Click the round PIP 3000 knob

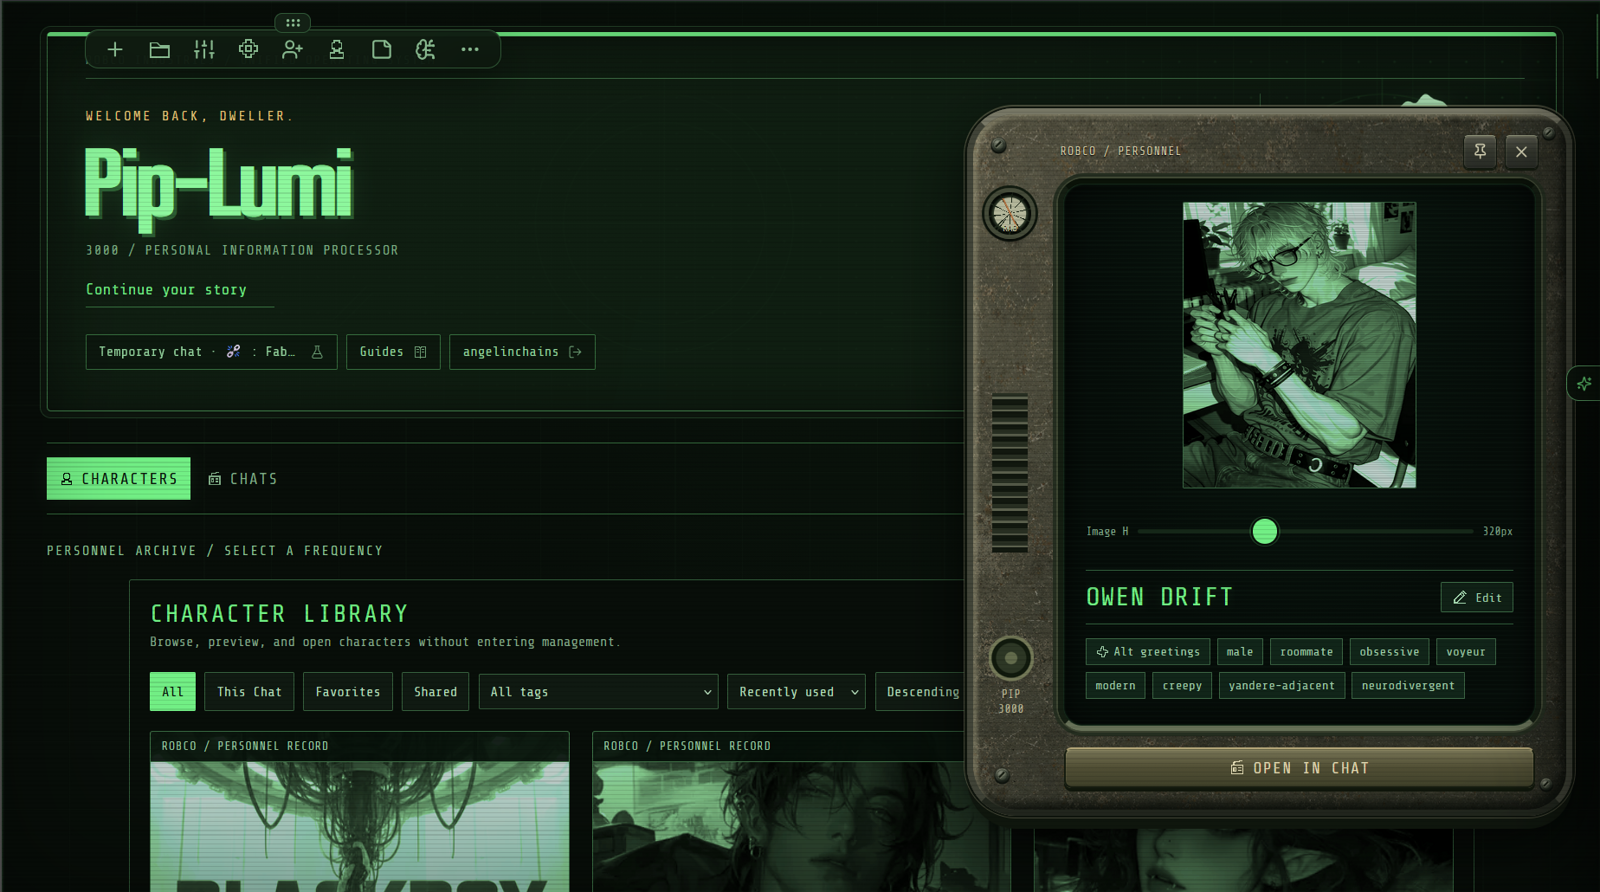[x=1011, y=658]
